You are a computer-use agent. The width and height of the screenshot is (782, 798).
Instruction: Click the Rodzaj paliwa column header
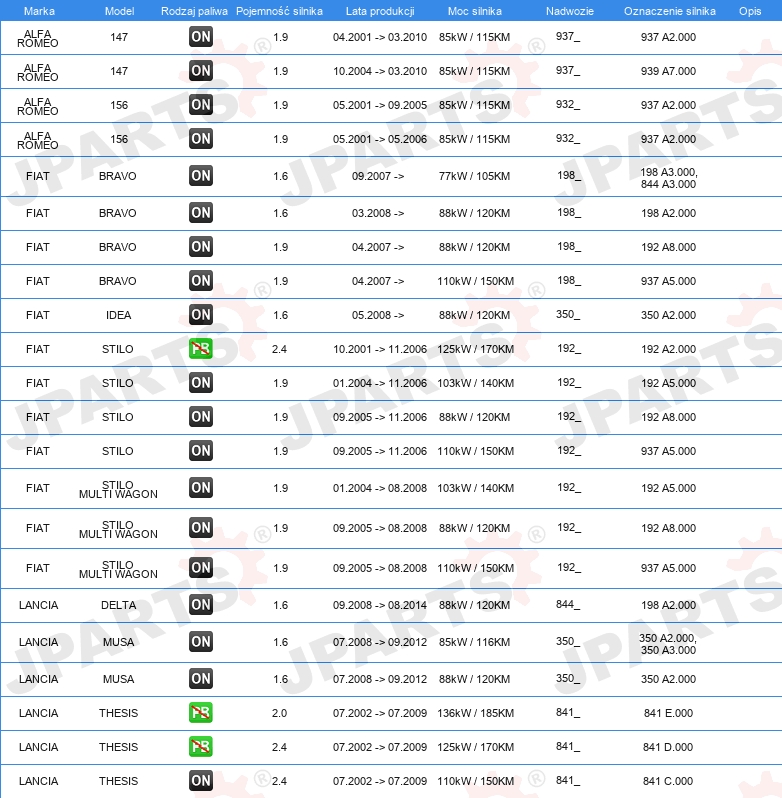point(194,11)
